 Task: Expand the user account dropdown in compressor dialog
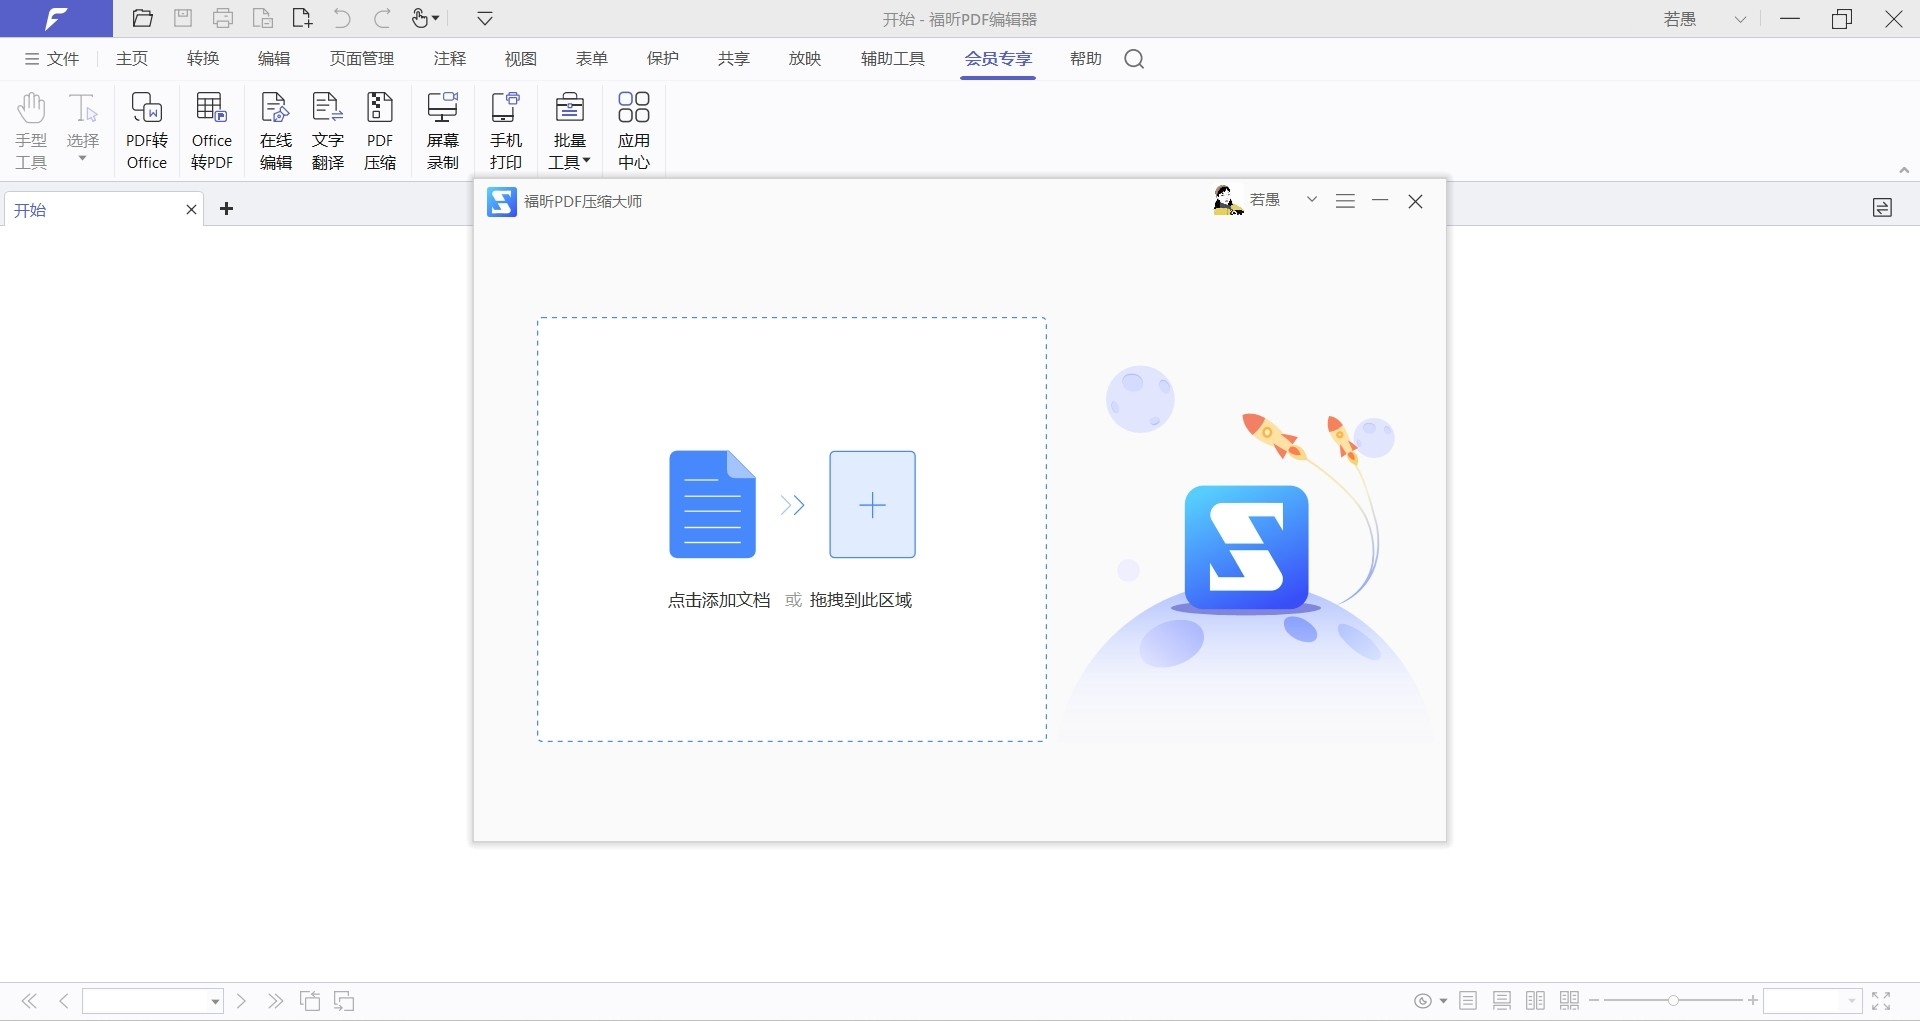click(x=1311, y=200)
